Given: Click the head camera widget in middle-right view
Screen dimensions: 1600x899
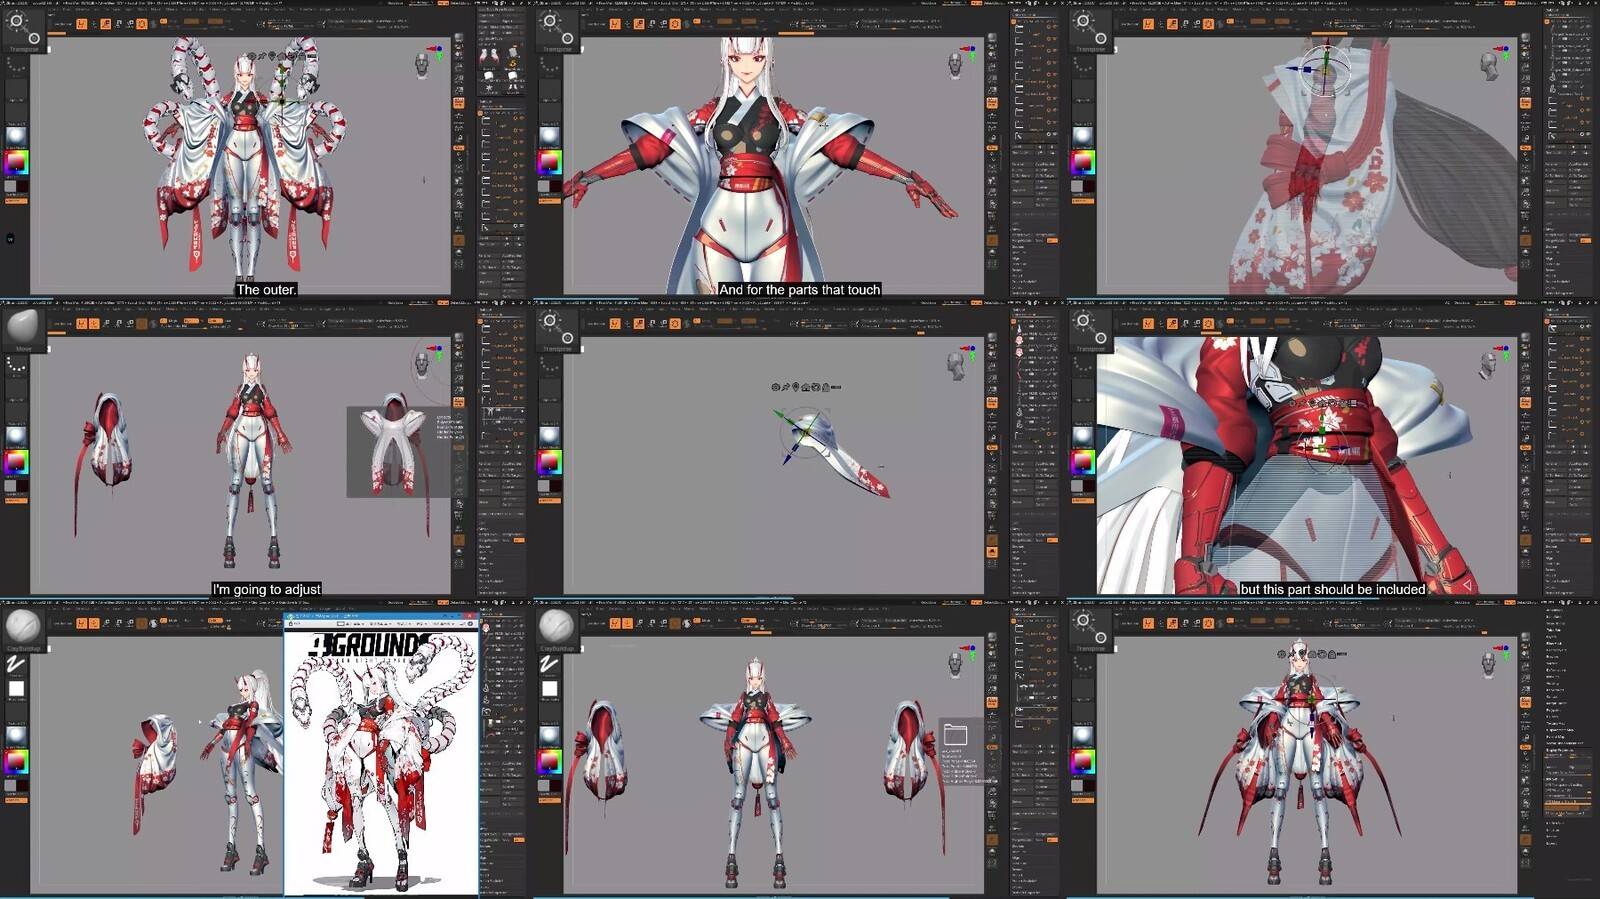Looking at the screenshot, I should coord(1489,366).
